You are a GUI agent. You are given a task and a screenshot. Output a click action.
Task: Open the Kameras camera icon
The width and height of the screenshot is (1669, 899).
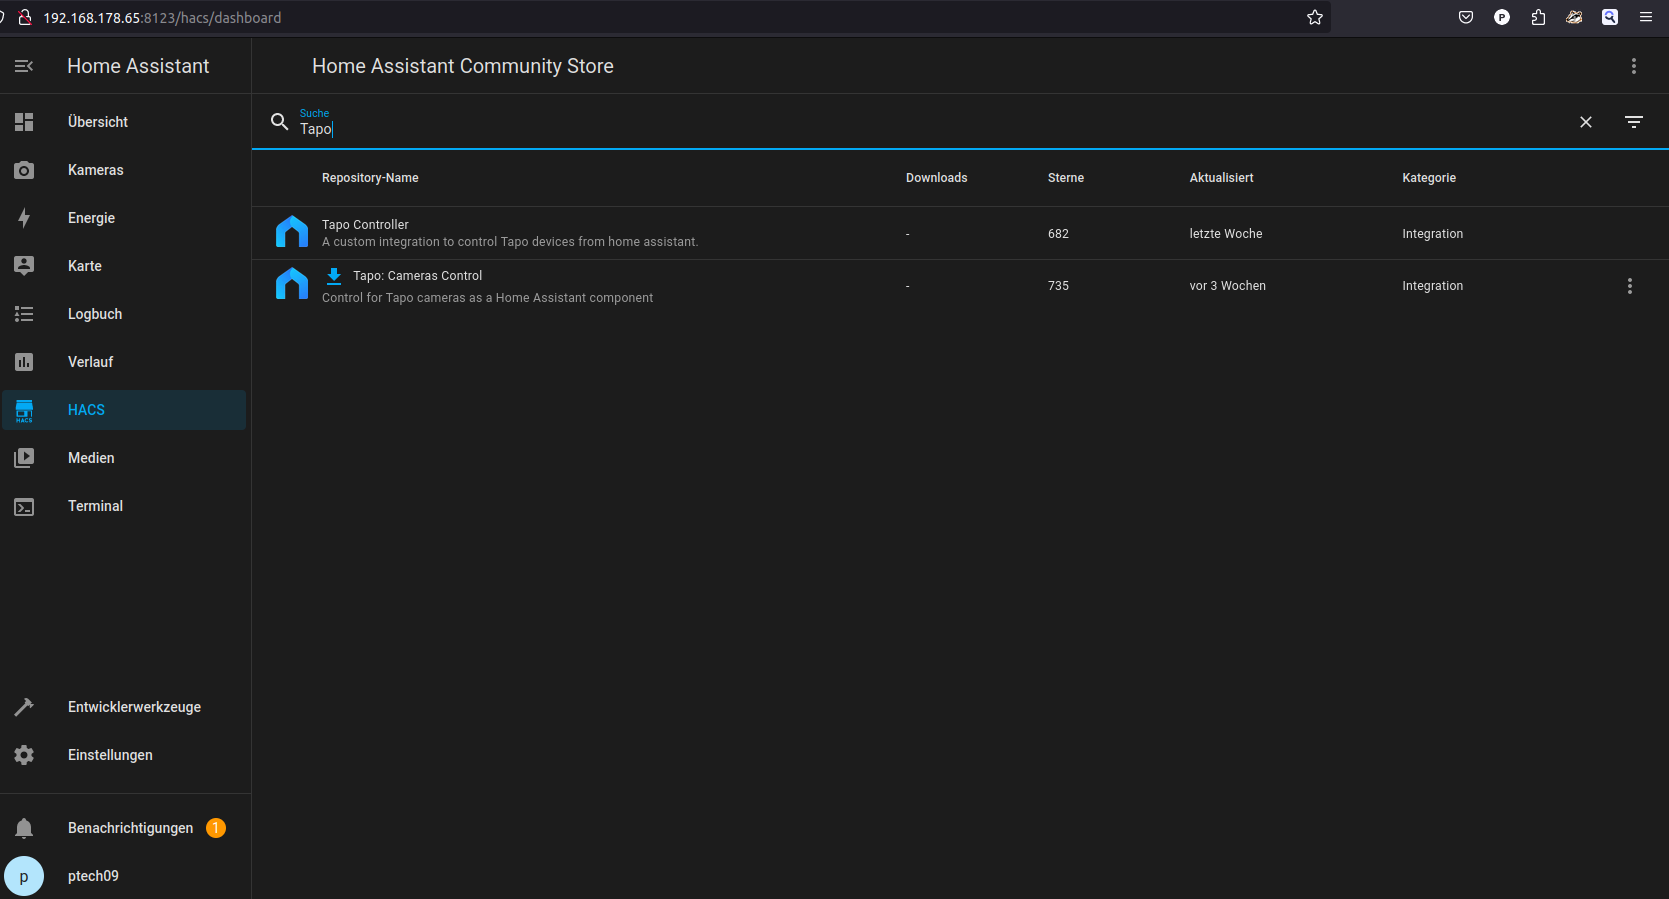[24, 170]
